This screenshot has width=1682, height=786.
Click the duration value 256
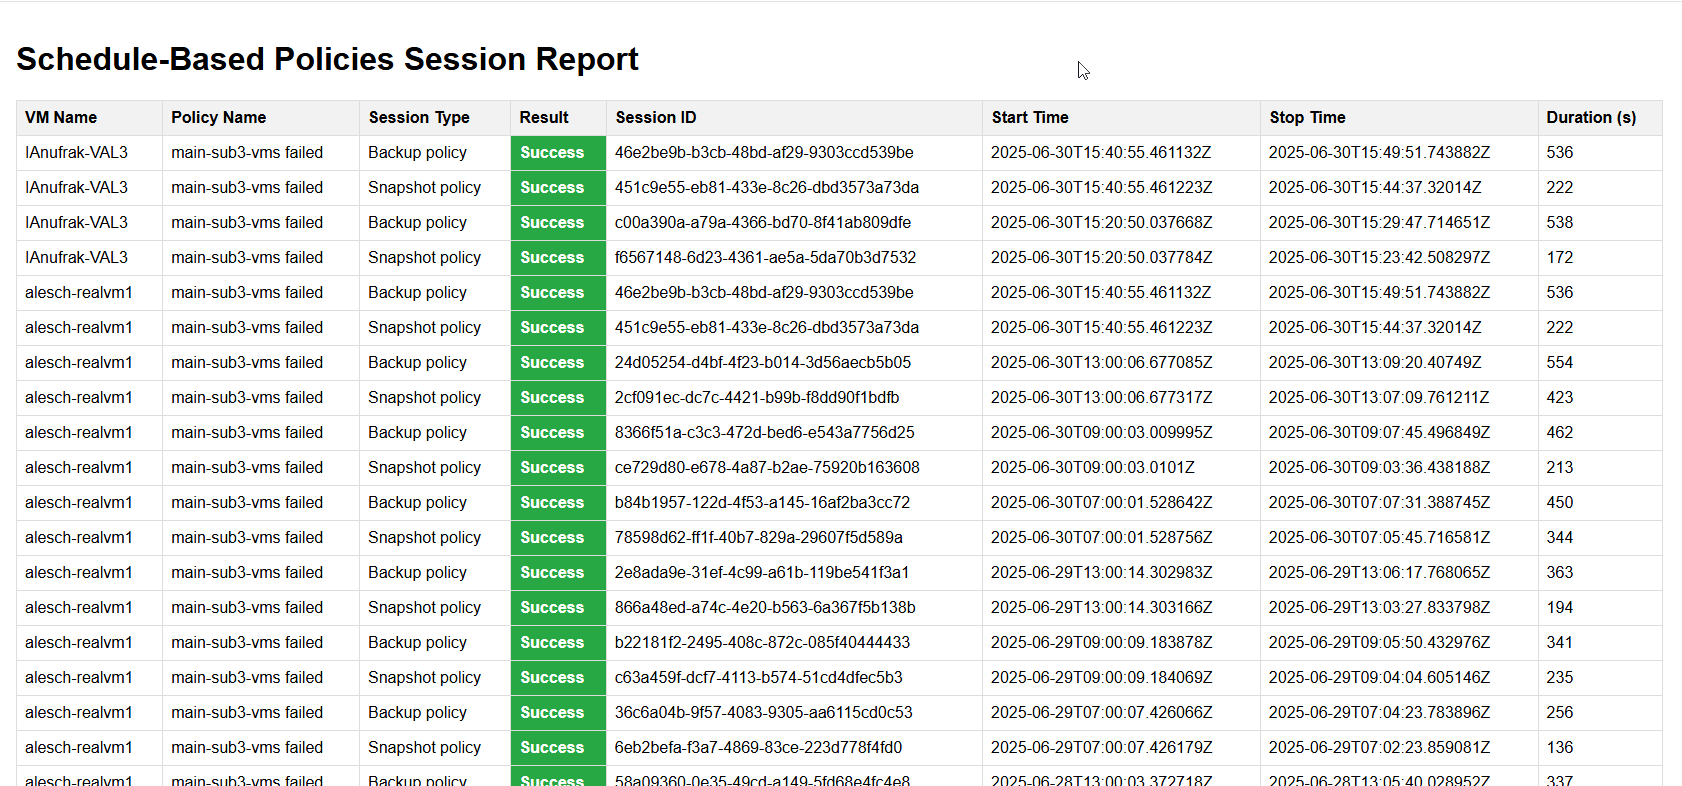(1559, 712)
